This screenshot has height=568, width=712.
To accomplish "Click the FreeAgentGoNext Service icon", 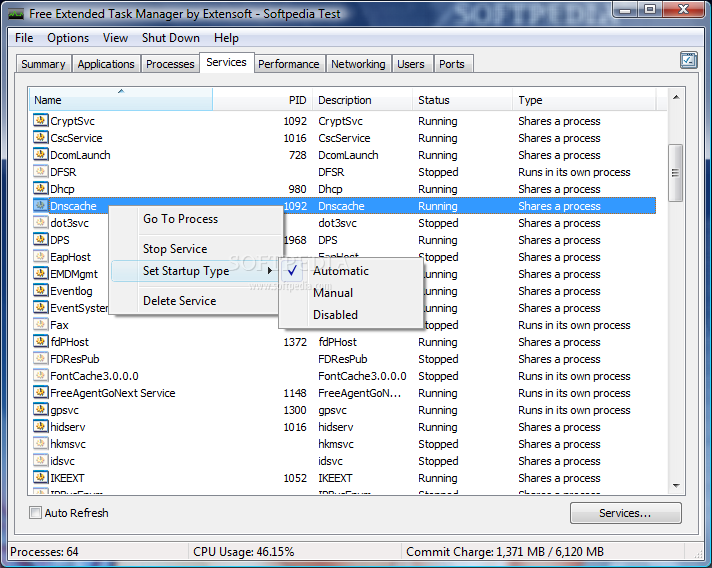I will tap(40, 393).
